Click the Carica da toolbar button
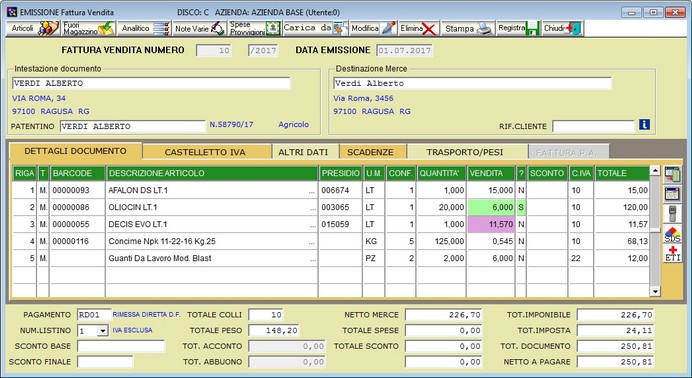 point(315,29)
